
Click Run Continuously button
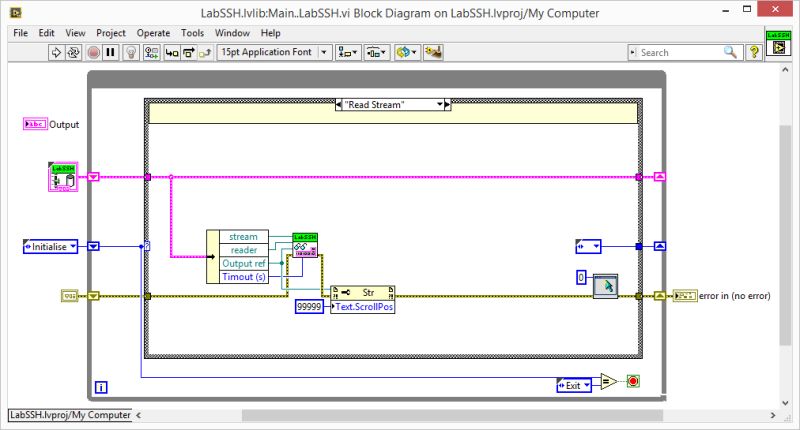pos(73,52)
